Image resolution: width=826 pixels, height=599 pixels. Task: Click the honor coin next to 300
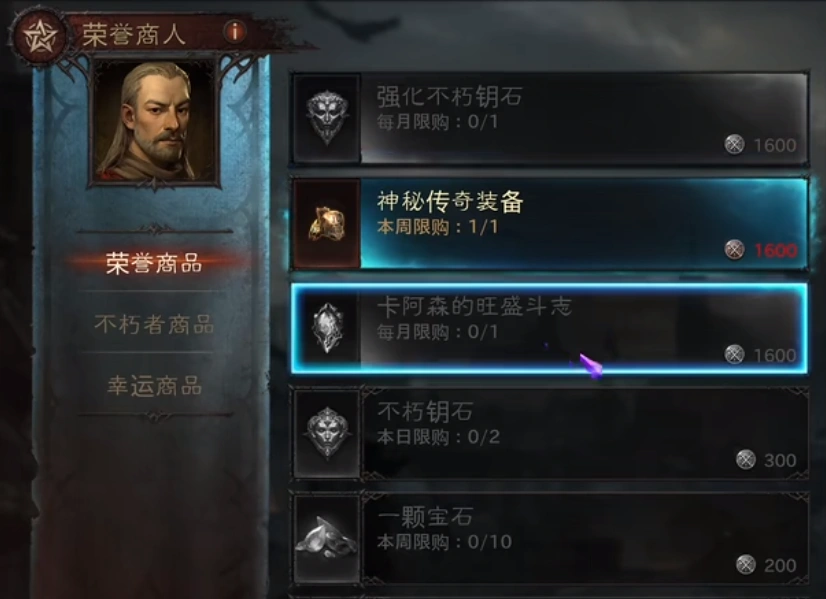[x=745, y=459]
